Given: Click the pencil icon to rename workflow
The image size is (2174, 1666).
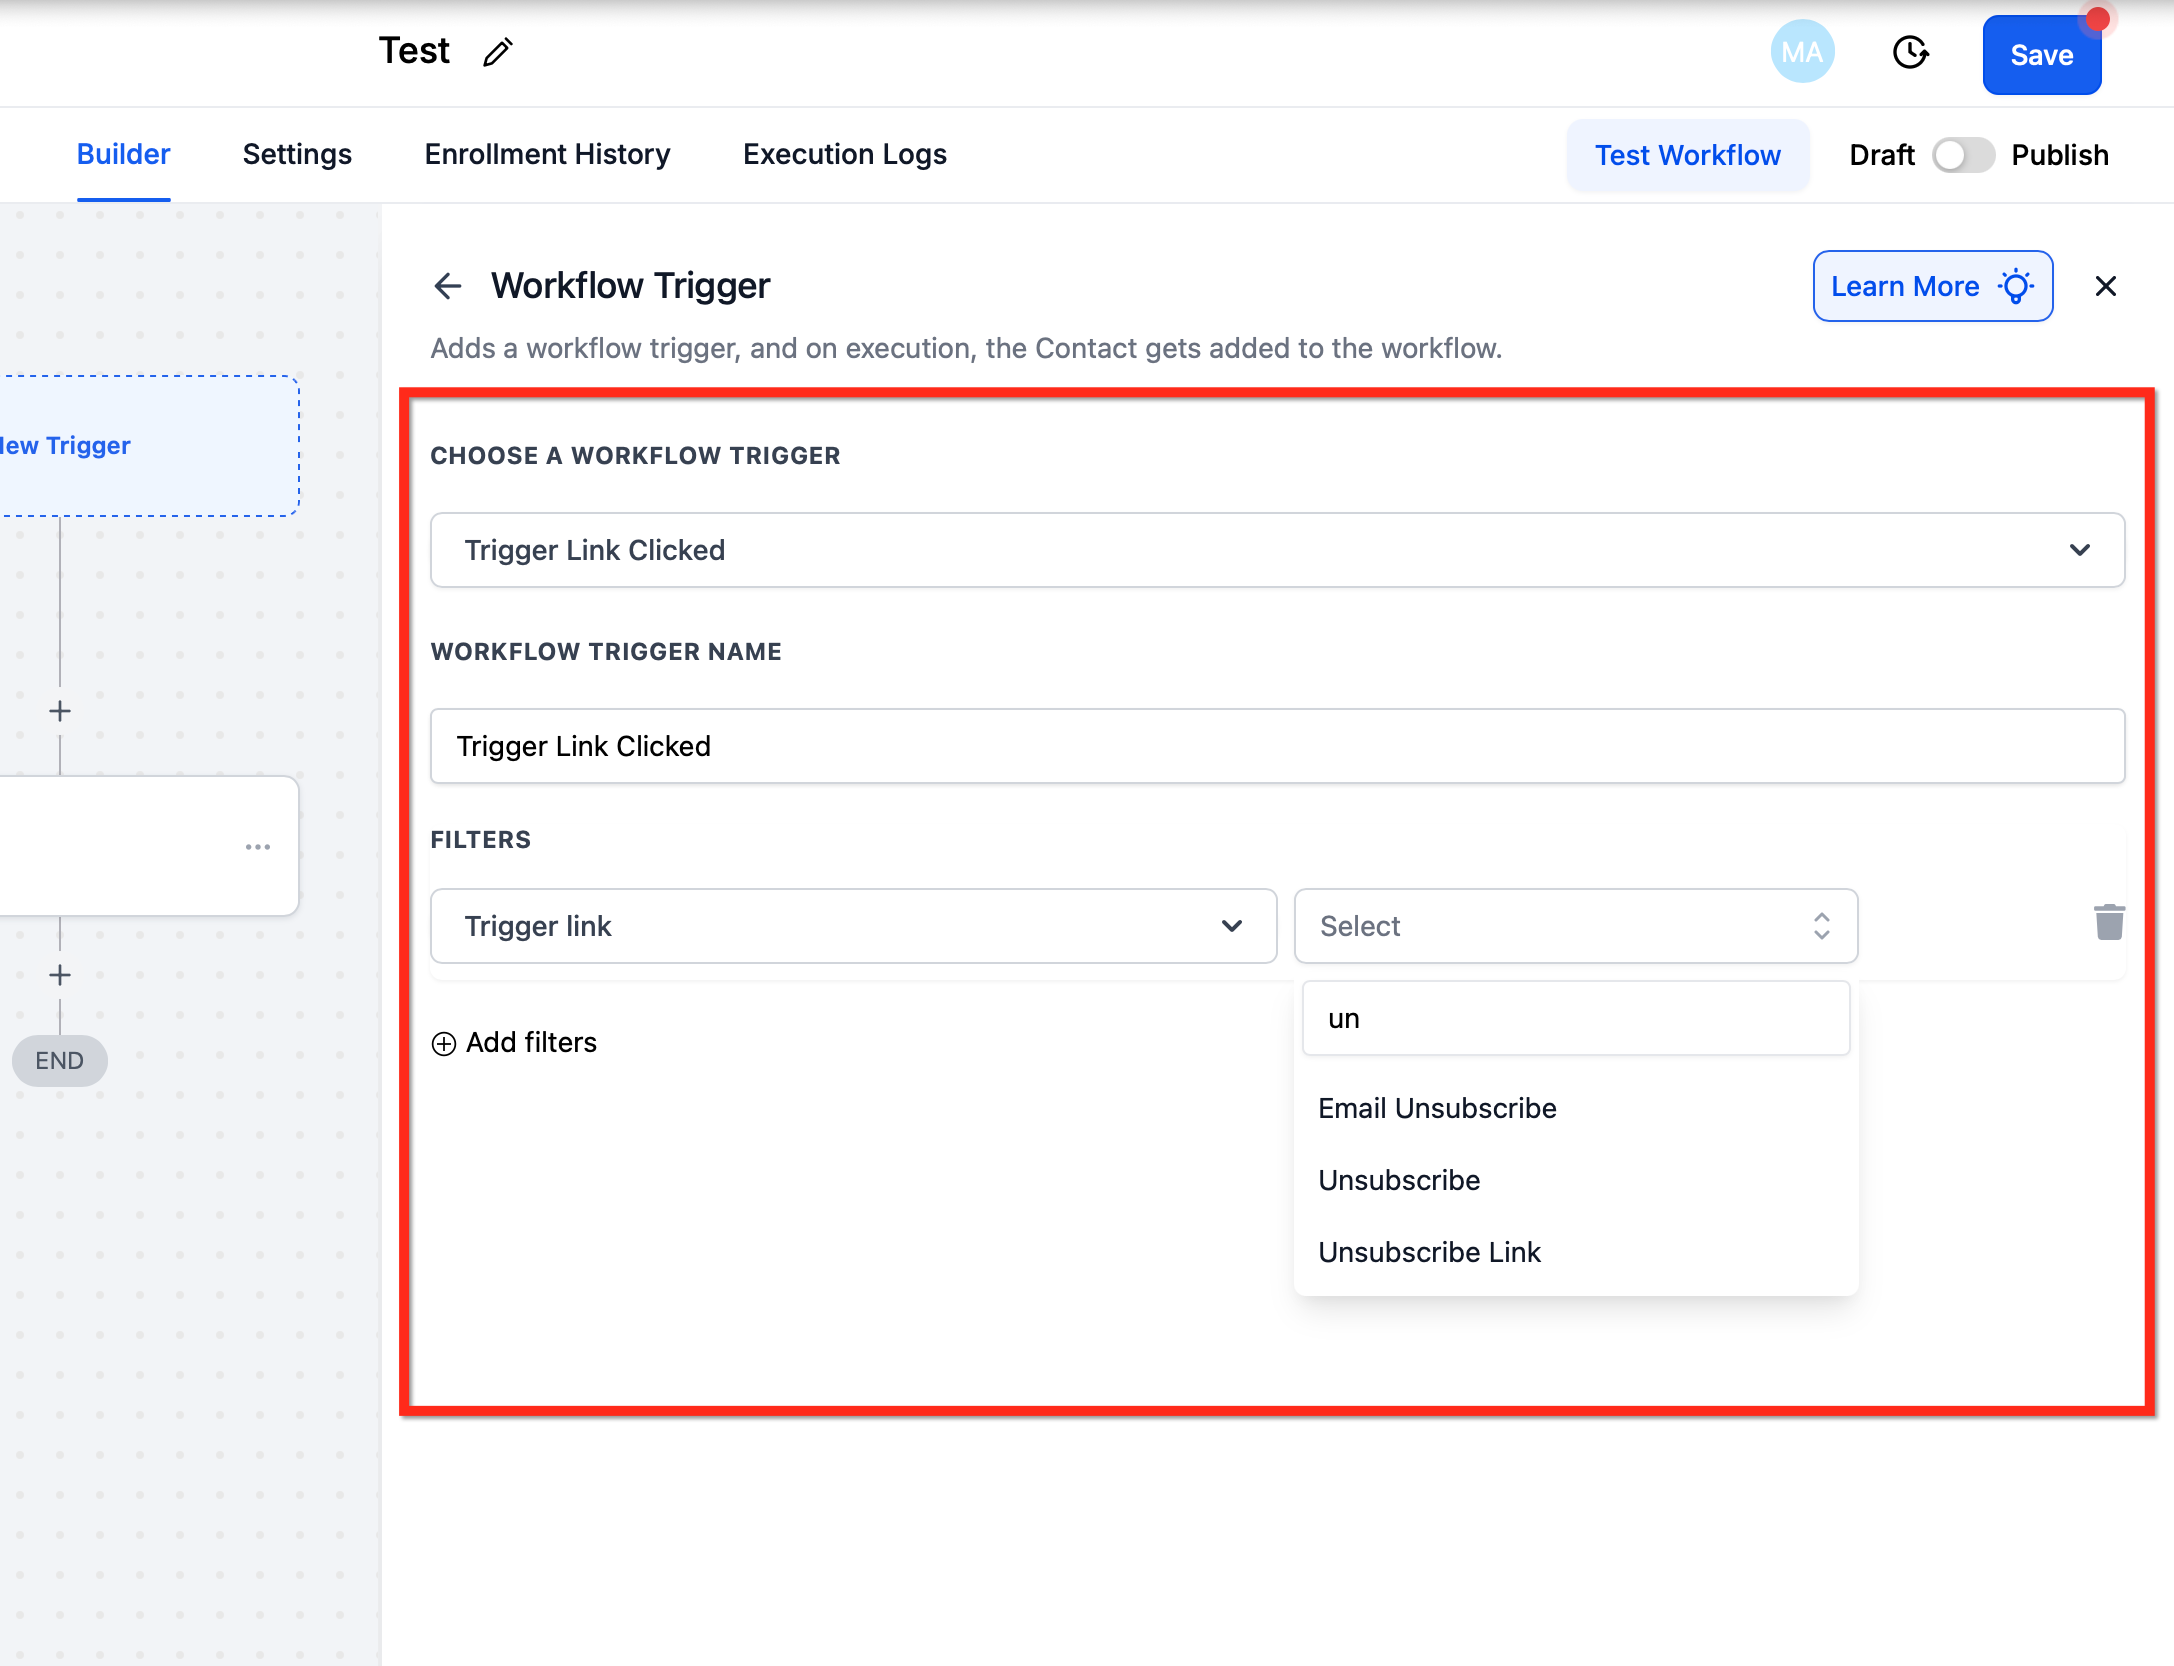Looking at the screenshot, I should 497,52.
